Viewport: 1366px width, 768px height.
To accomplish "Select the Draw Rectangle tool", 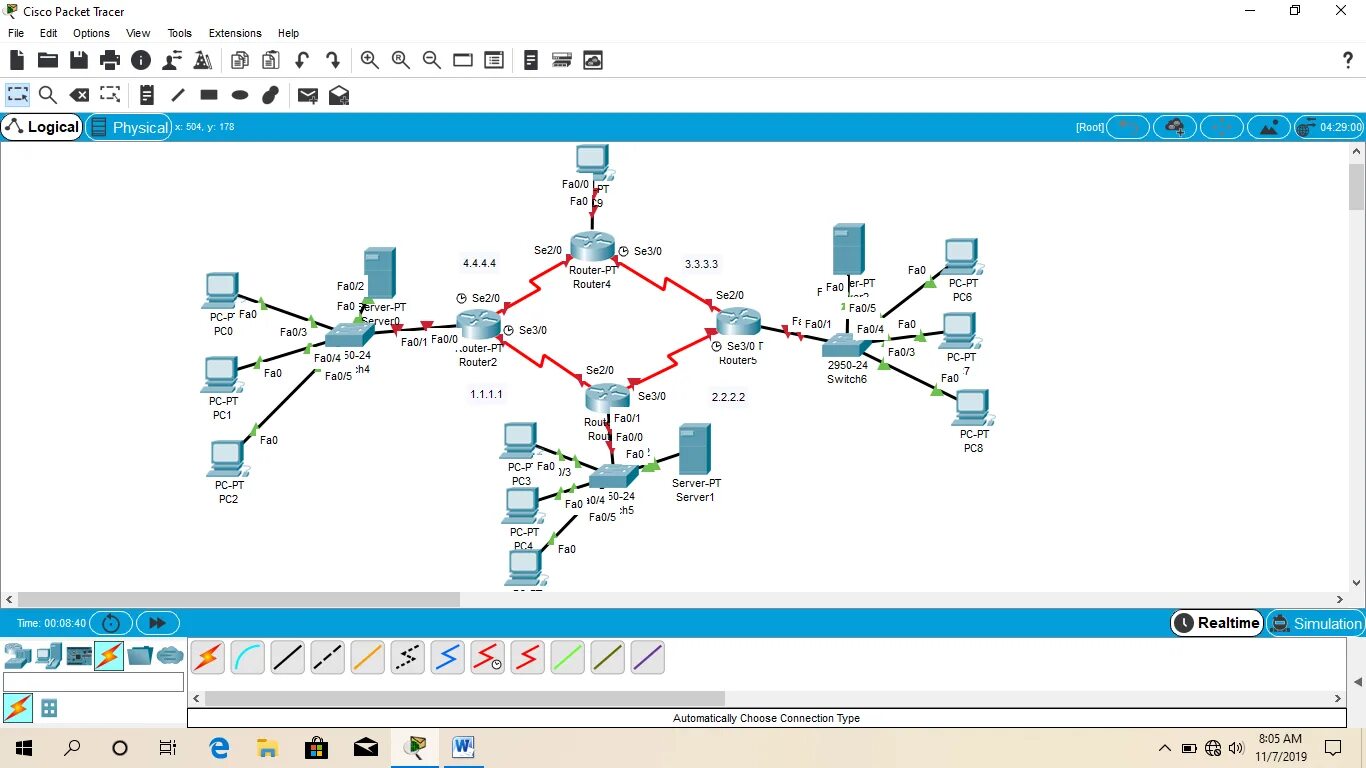I will click(209, 95).
